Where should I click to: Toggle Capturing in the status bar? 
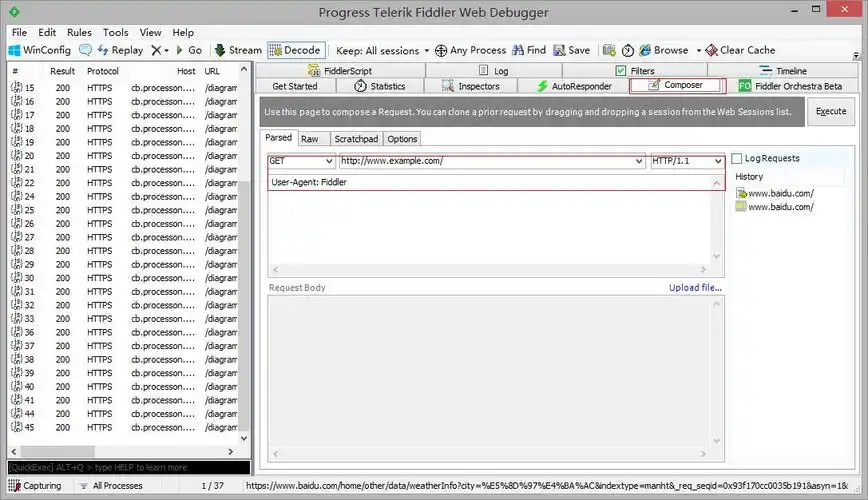pos(35,486)
